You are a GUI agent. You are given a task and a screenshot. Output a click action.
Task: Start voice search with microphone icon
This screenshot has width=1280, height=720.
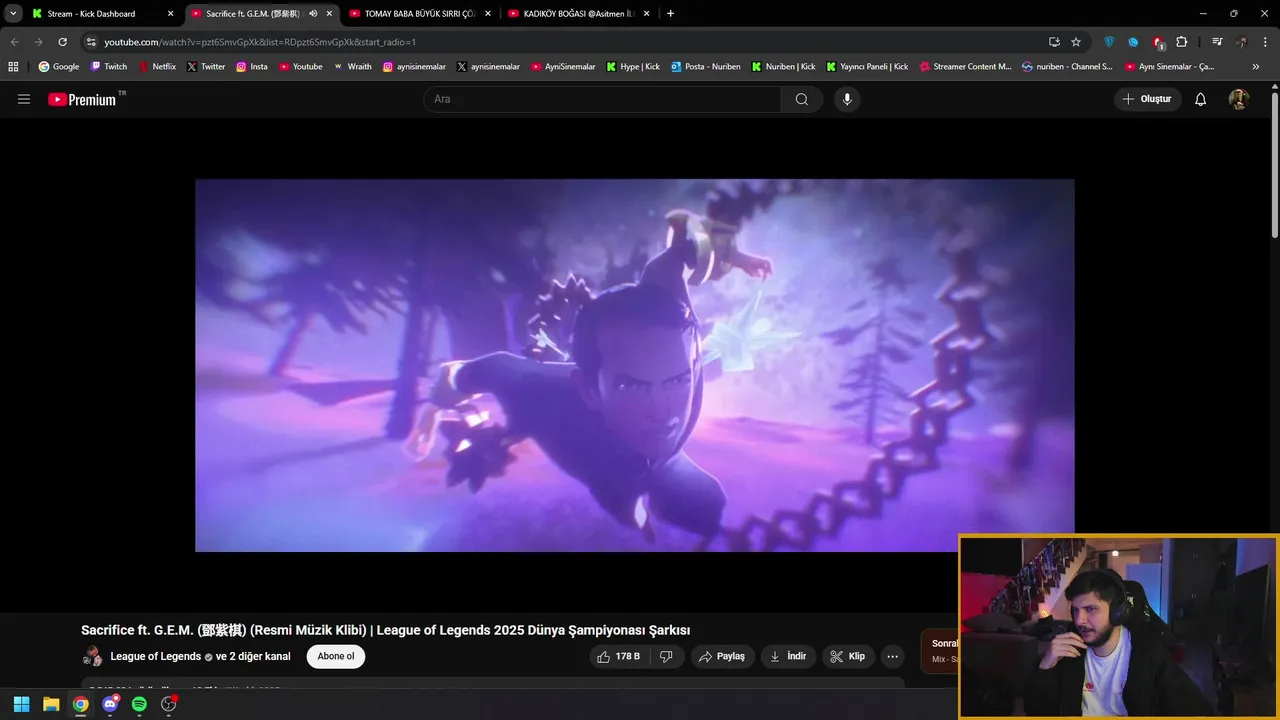847,99
